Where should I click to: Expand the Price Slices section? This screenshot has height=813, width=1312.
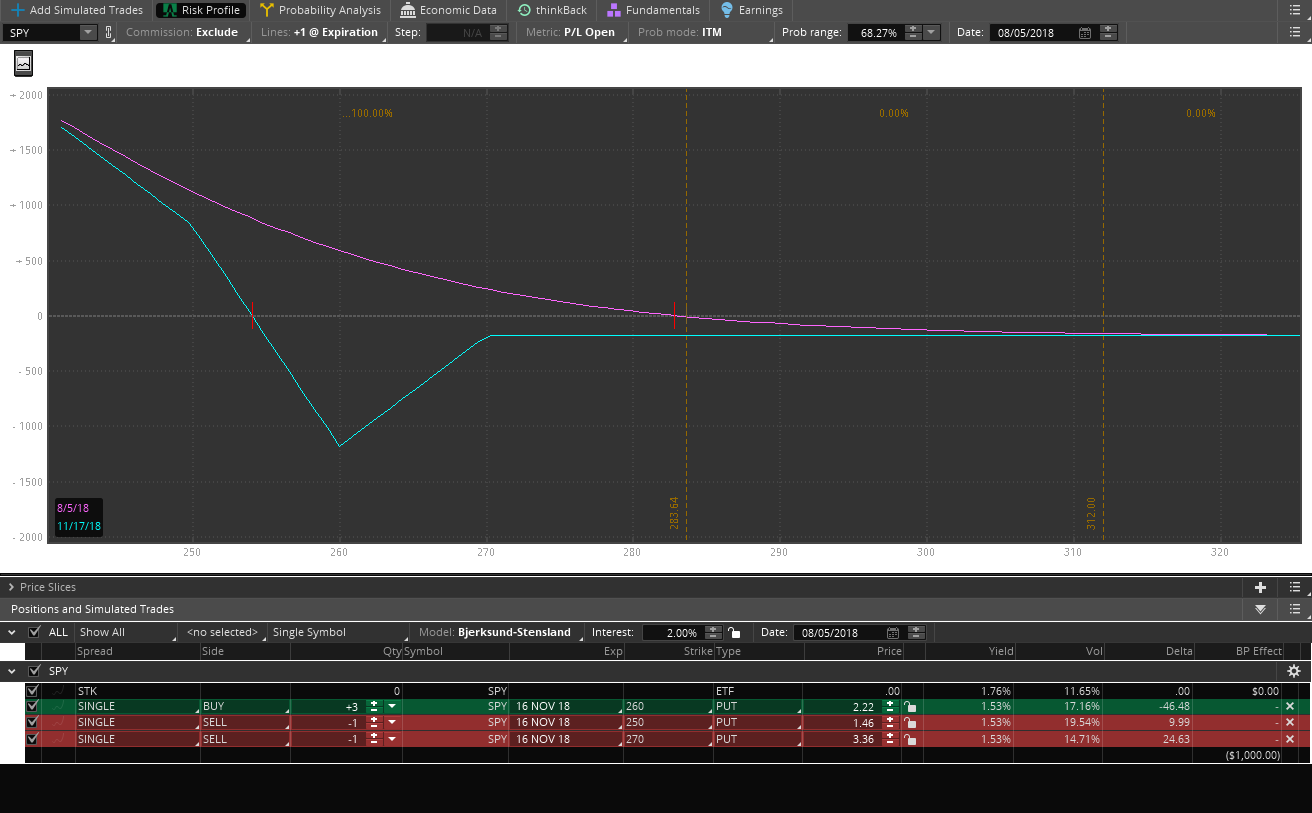pyautogui.click(x=11, y=587)
